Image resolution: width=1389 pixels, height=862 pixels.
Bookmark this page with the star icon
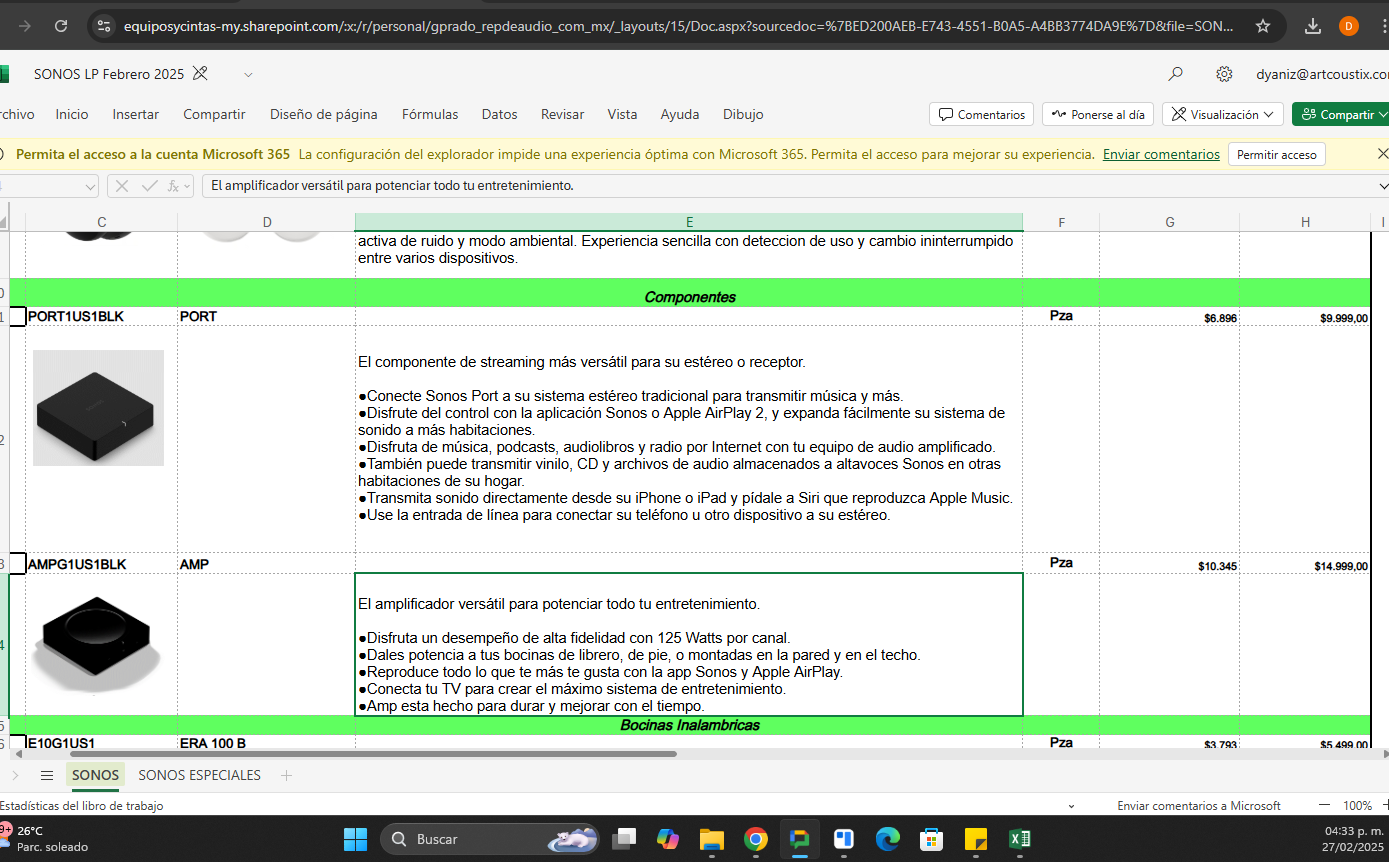pos(1263,26)
